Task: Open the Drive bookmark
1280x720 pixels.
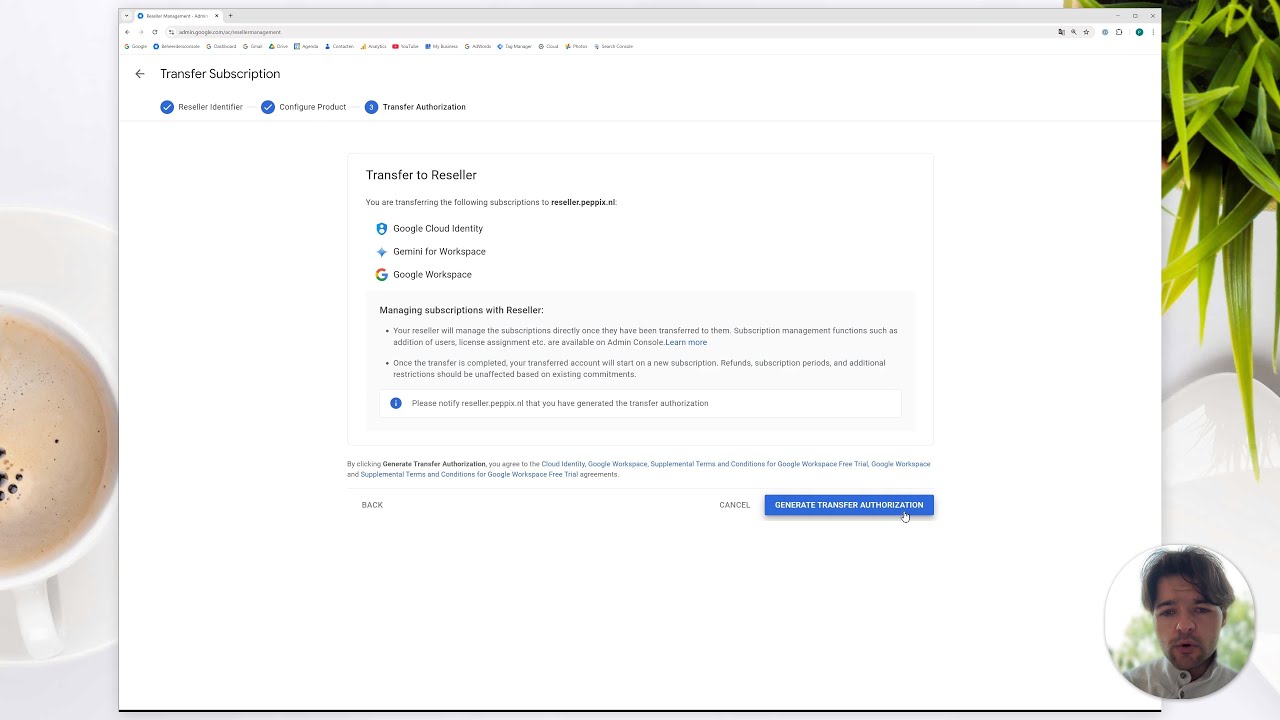Action: tap(279, 46)
